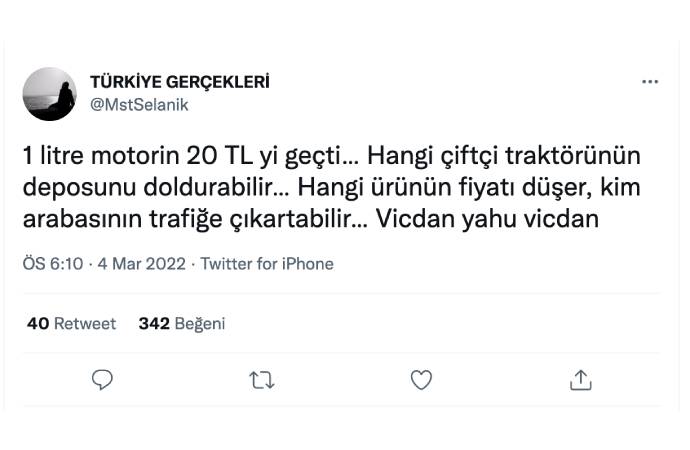The width and height of the screenshot is (690, 450).
Task: Select the 4 Mar 2022 date
Action: (x=140, y=264)
